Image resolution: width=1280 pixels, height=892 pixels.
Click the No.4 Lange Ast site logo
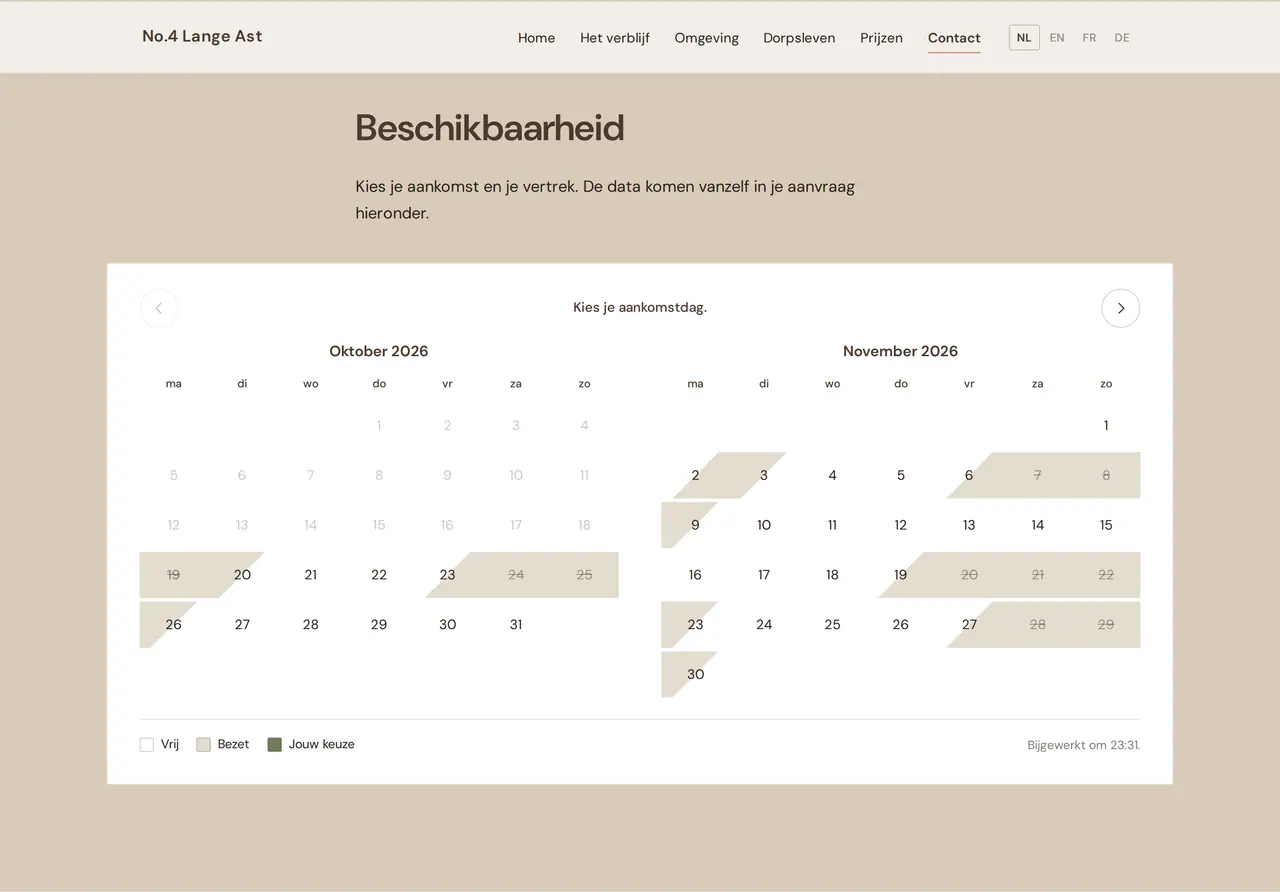[x=202, y=36]
